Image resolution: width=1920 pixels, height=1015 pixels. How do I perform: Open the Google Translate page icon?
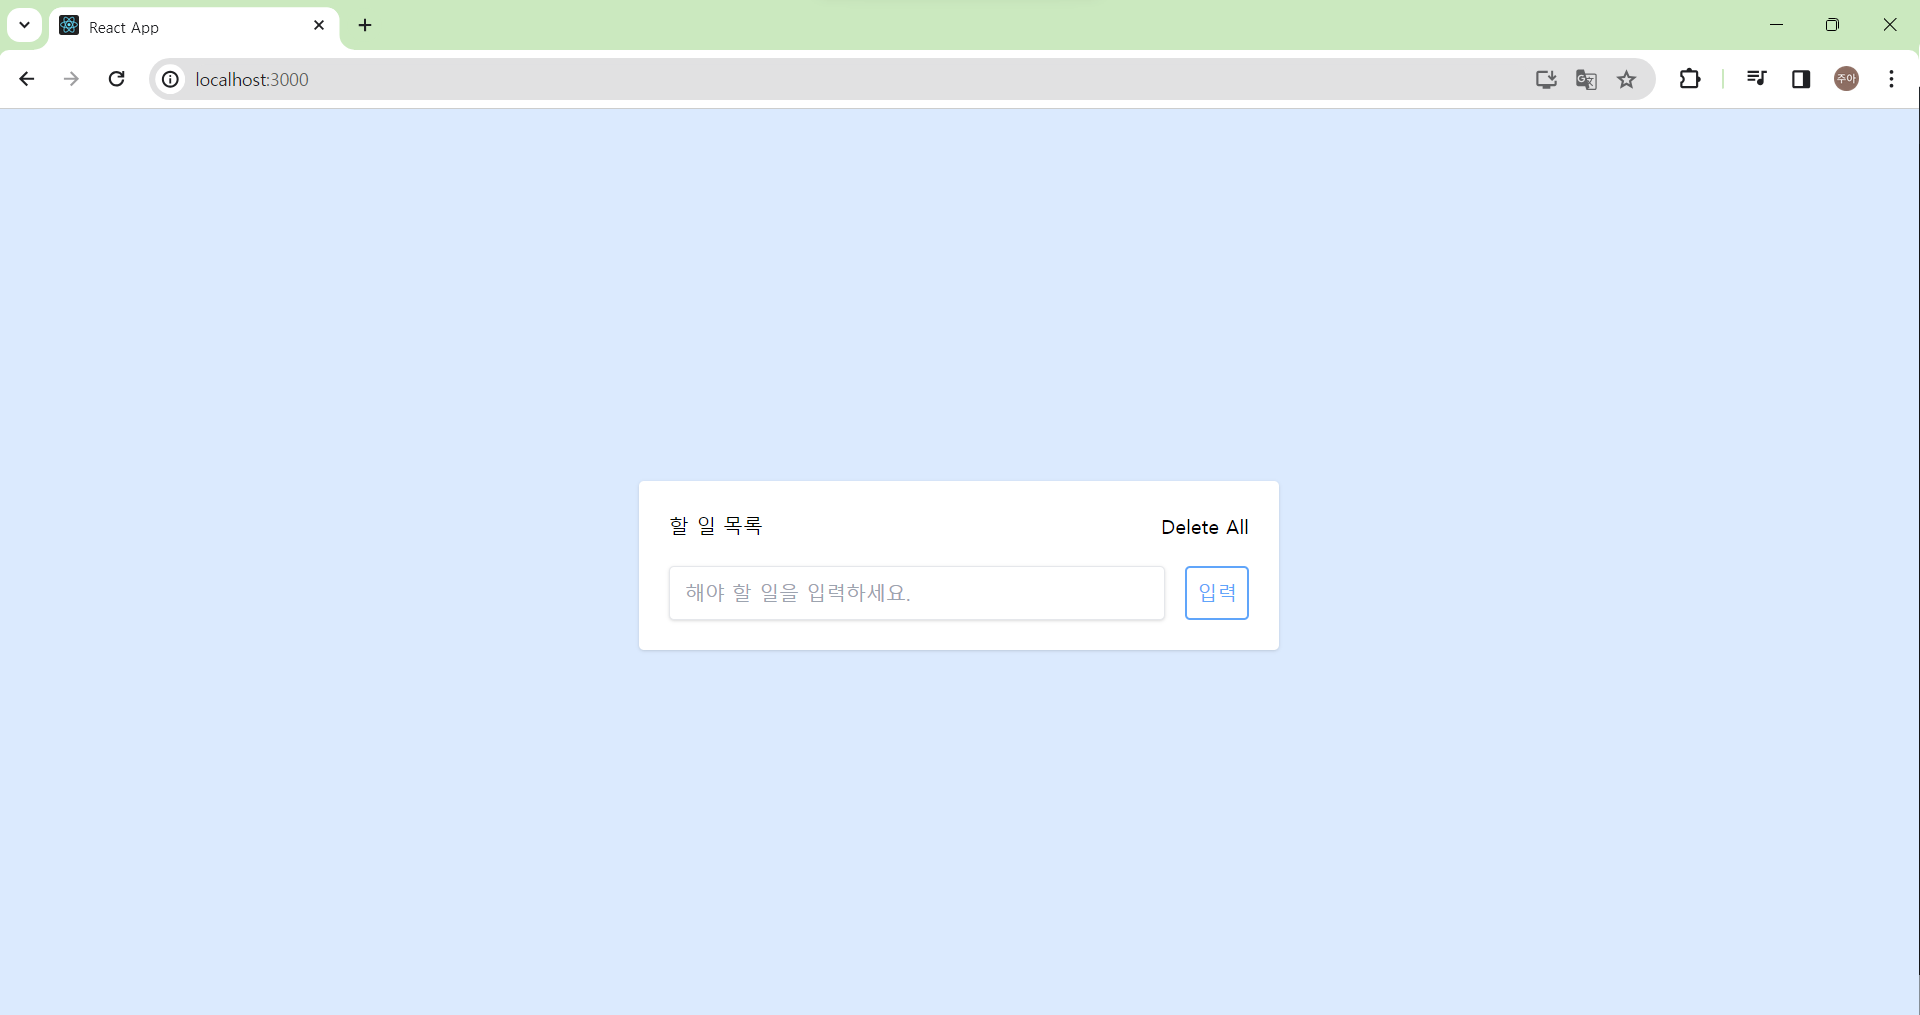tap(1586, 79)
